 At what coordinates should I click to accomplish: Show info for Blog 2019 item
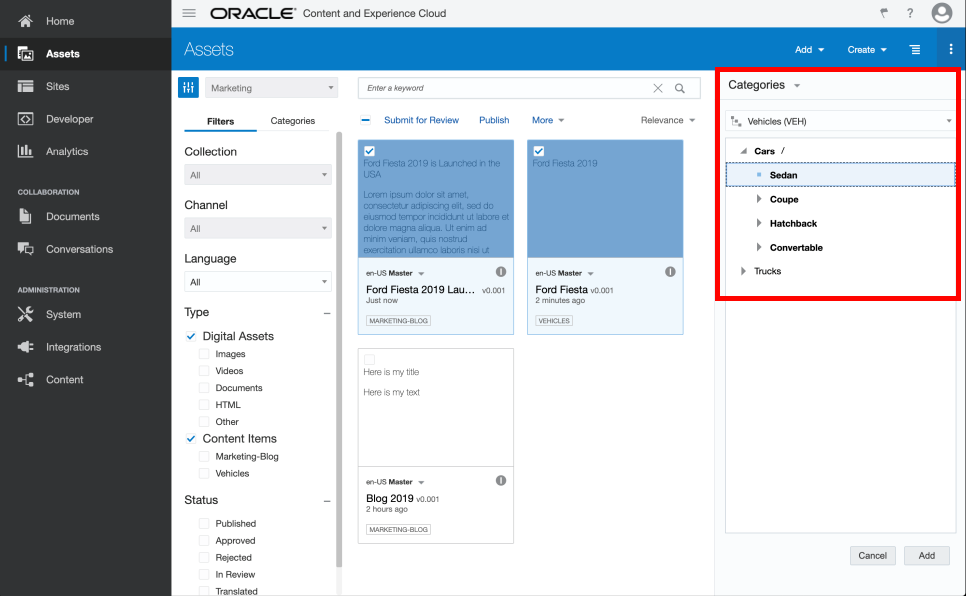[501, 481]
